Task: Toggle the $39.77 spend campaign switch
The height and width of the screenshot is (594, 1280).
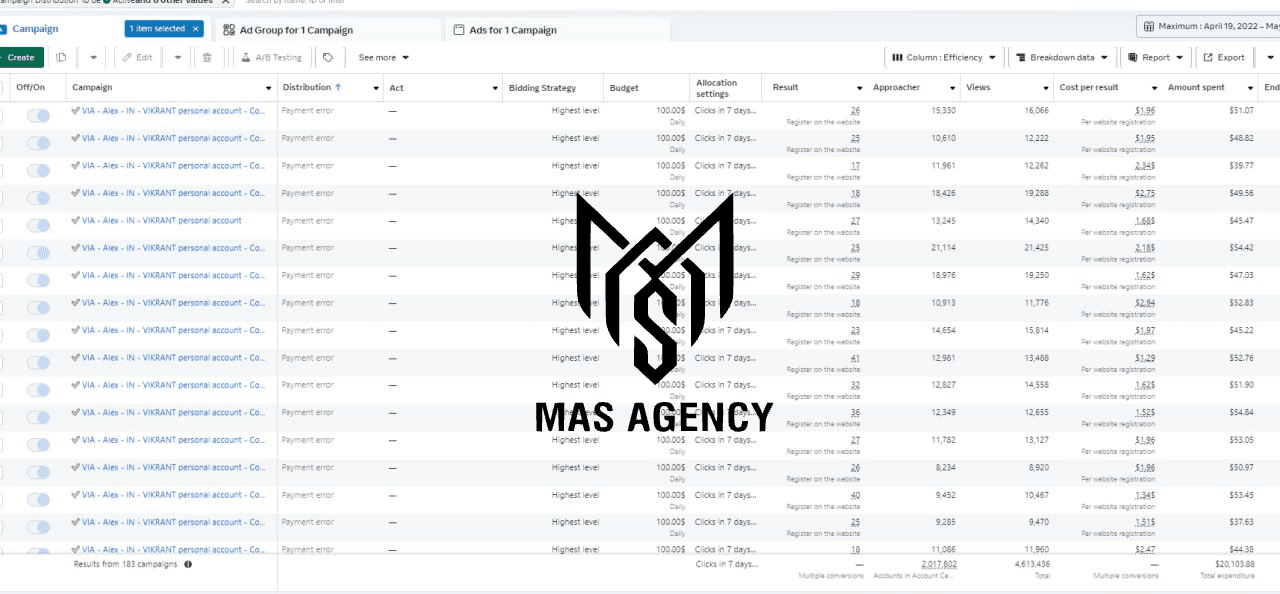Action: coord(39,171)
